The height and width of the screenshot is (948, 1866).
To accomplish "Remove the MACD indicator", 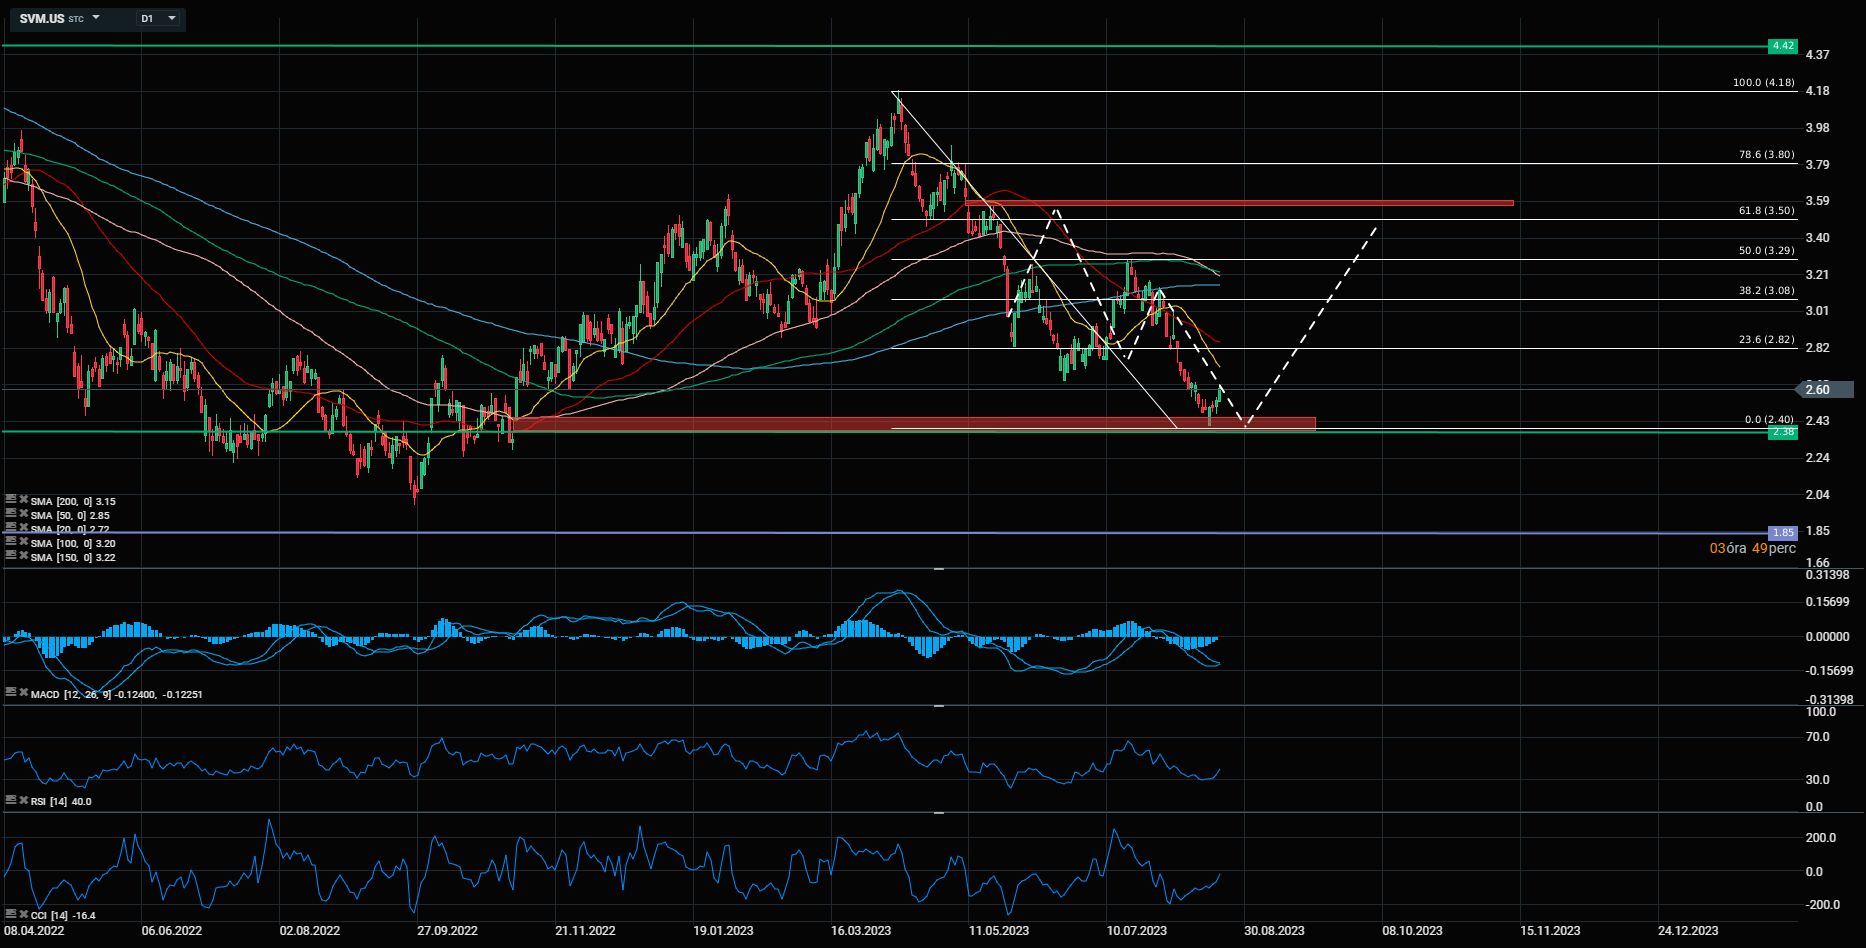I will point(23,693).
